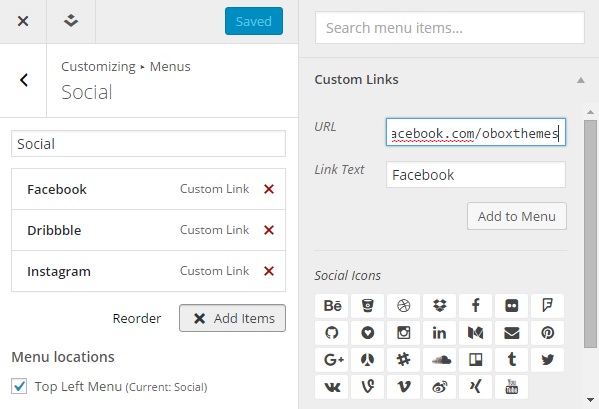Click the scrollbar up arrow in Custom Links panel
This screenshot has height=409, width=599.
pos(590,112)
